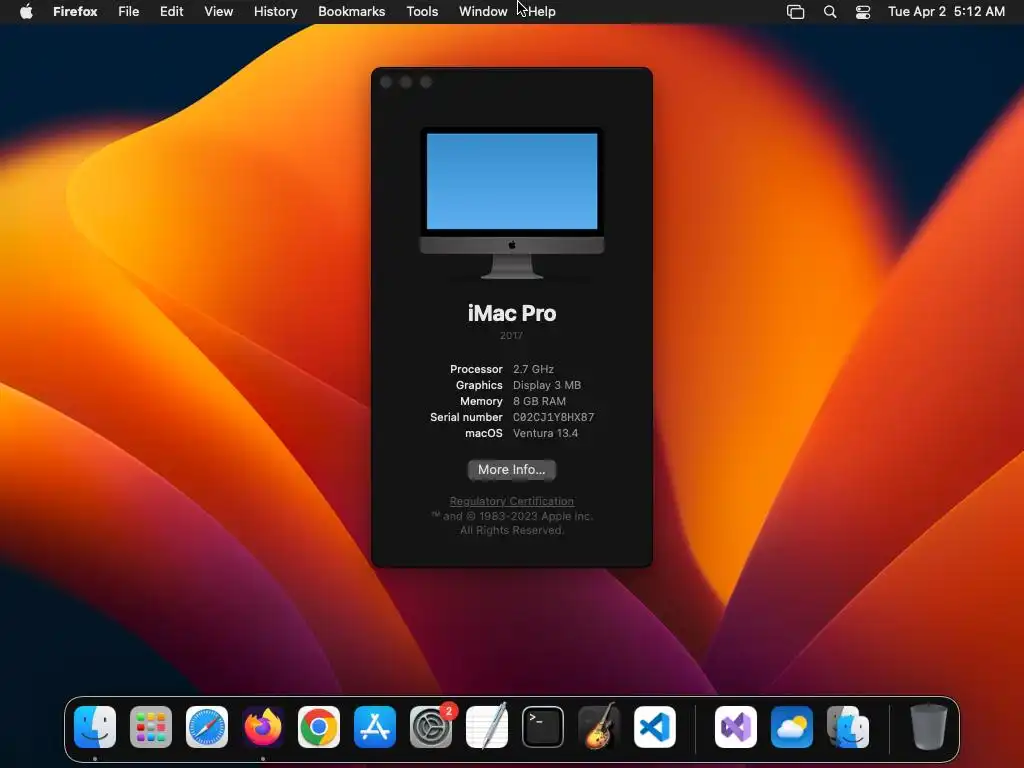Open the File menu

point(129,12)
